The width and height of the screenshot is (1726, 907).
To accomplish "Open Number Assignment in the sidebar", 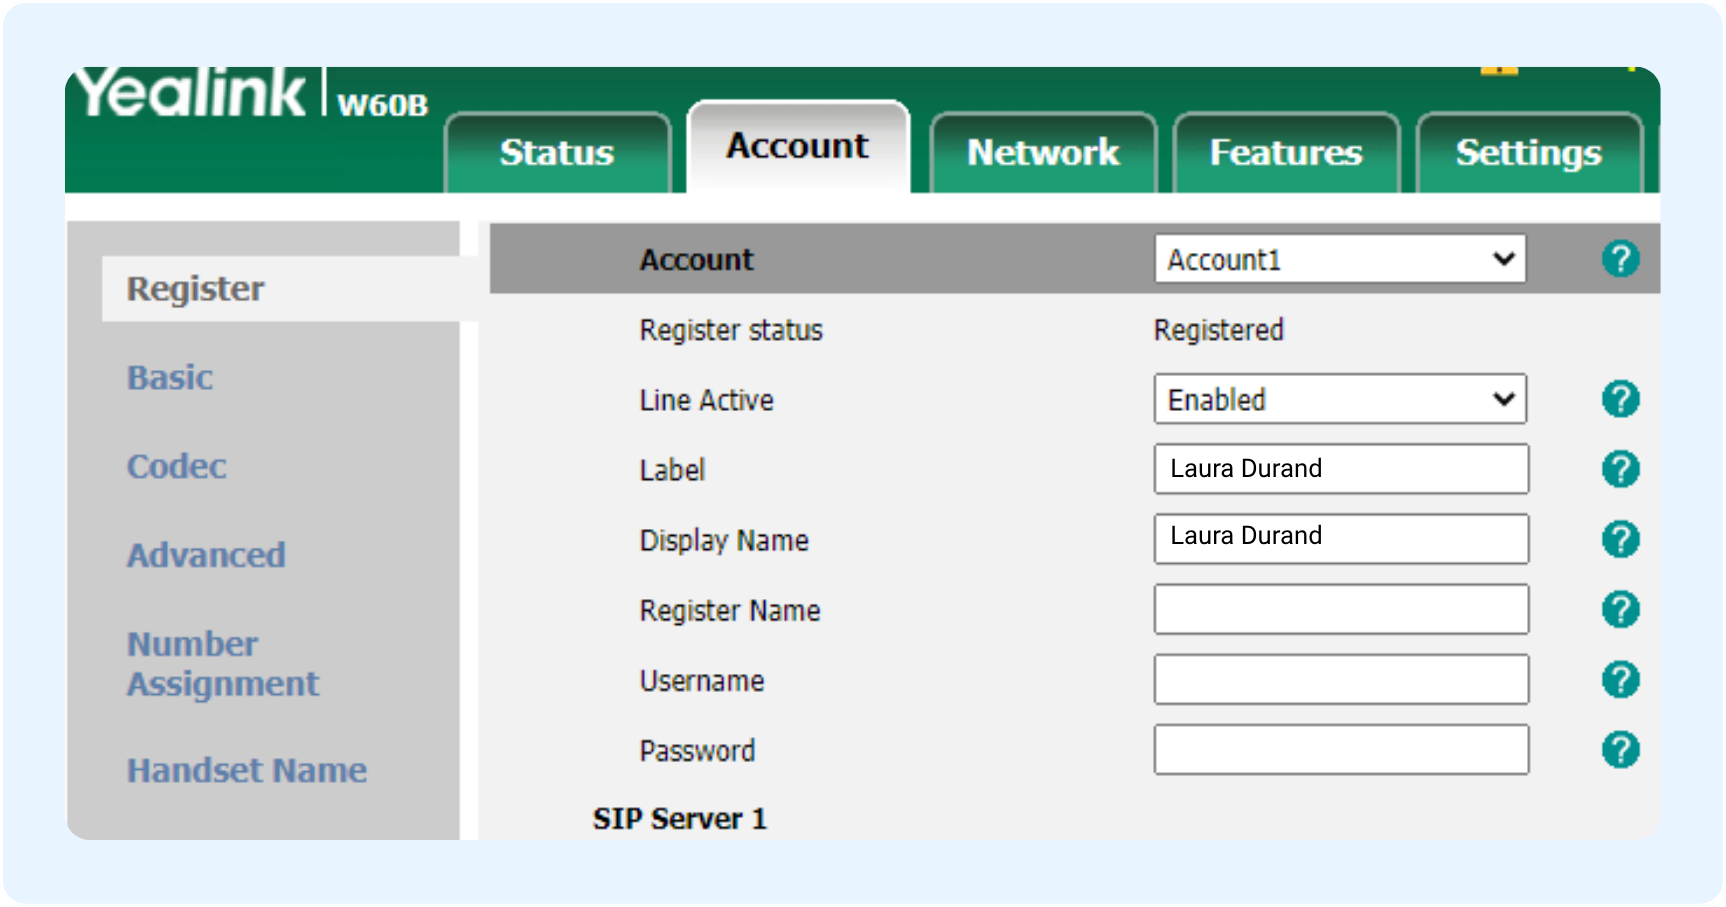I will pos(222,664).
